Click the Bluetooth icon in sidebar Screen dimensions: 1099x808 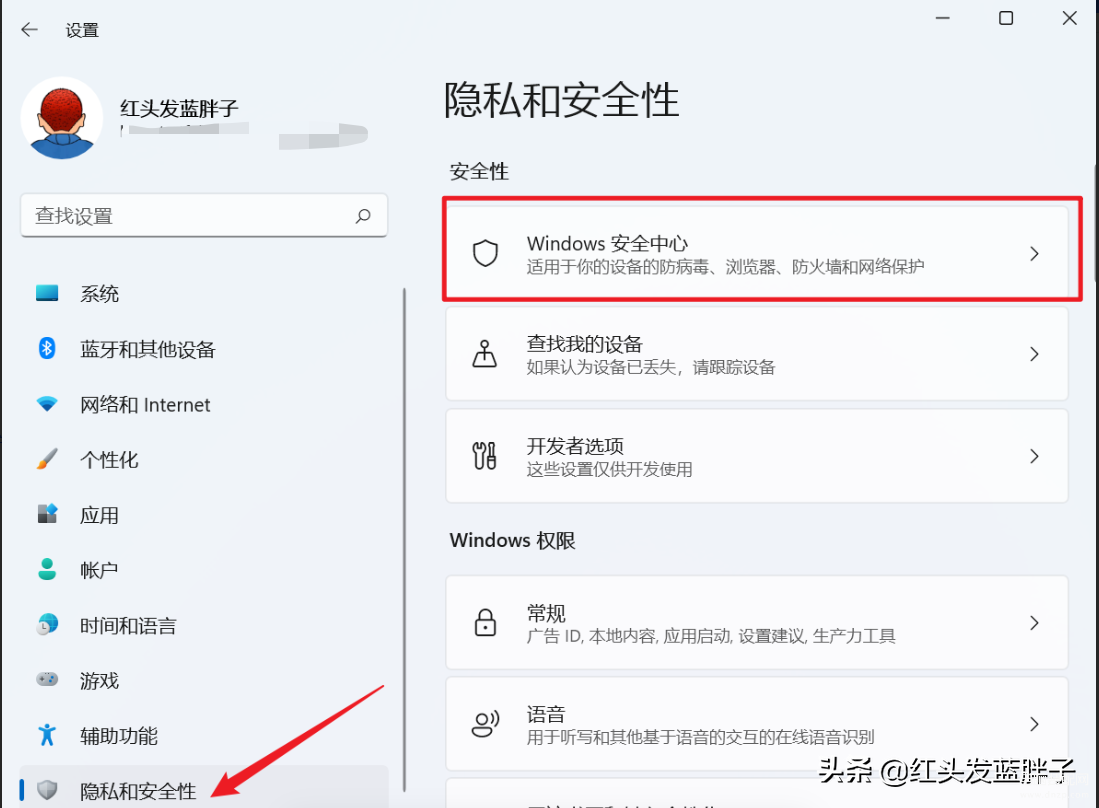coord(47,349)
